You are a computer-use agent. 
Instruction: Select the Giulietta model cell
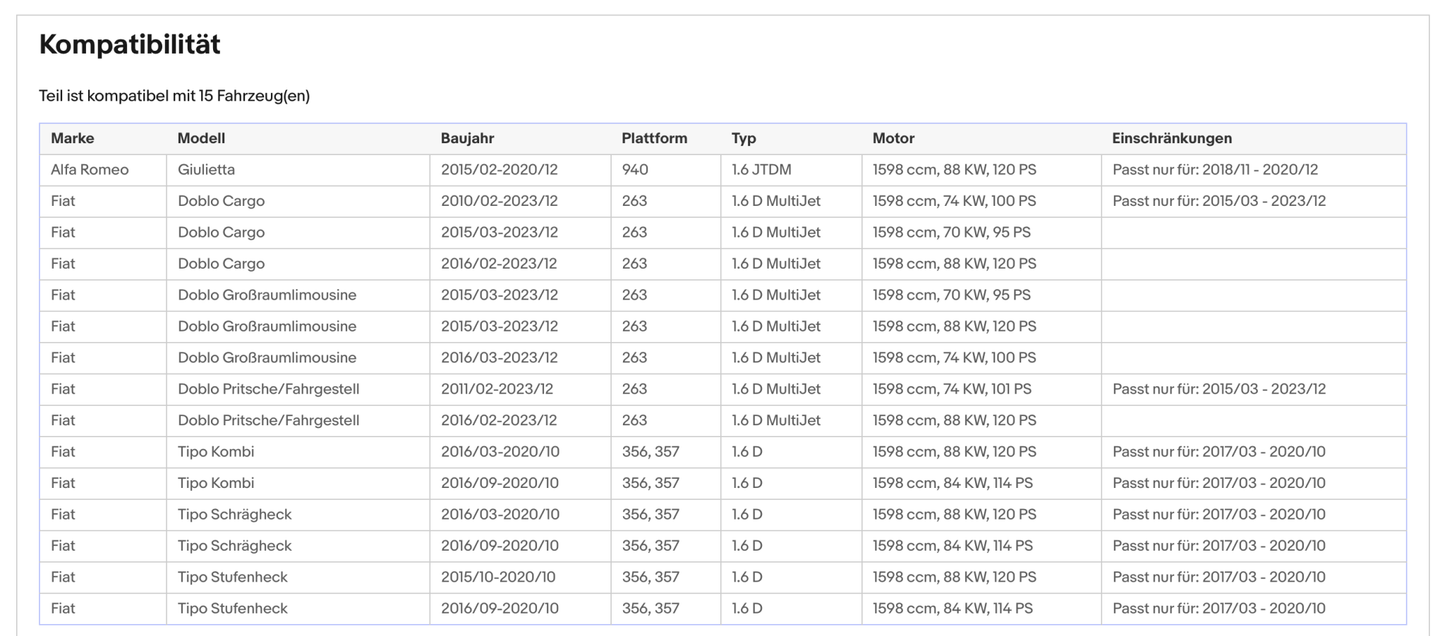point(206,170)
